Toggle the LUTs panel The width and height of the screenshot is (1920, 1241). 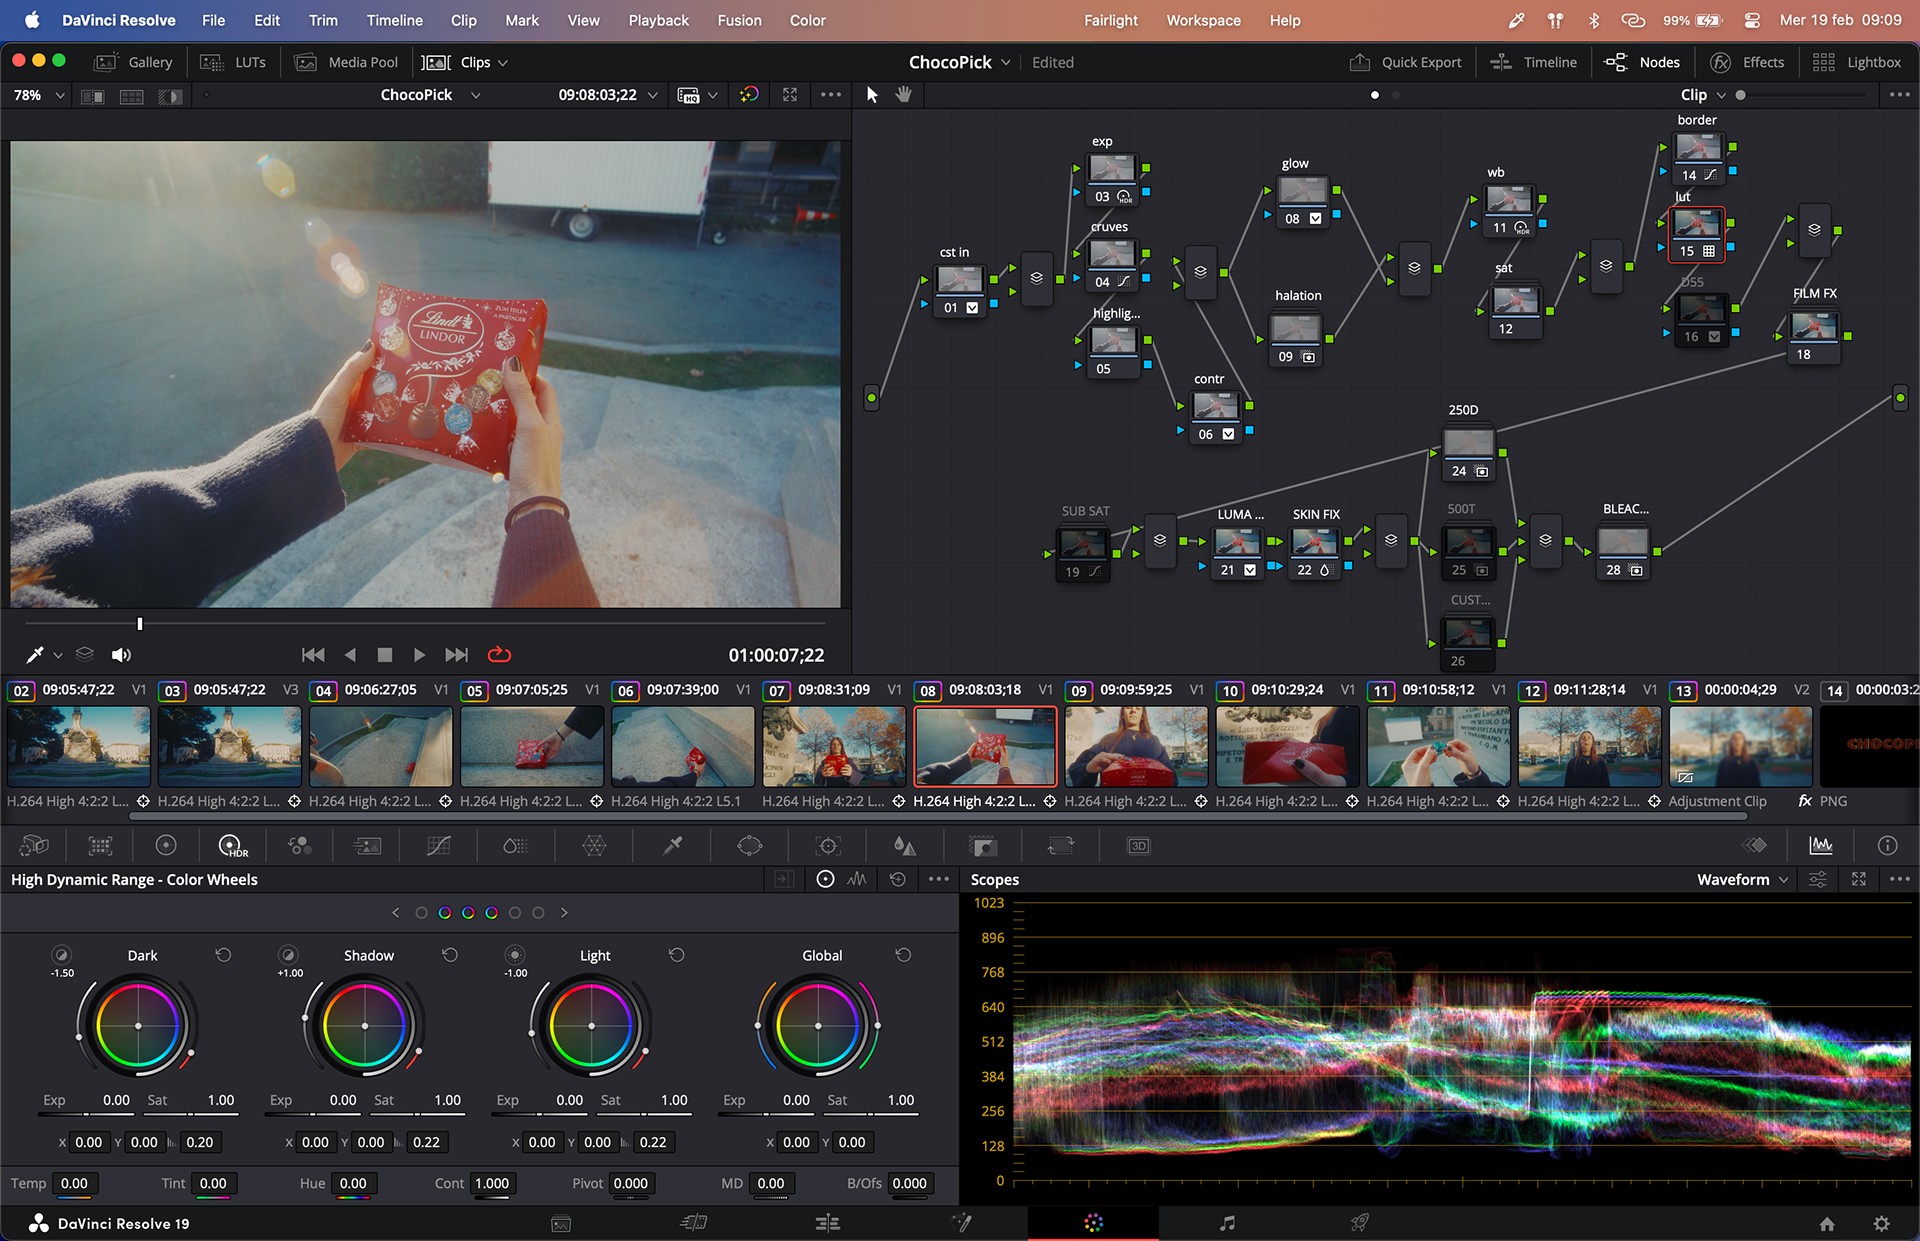pos(233,62)
